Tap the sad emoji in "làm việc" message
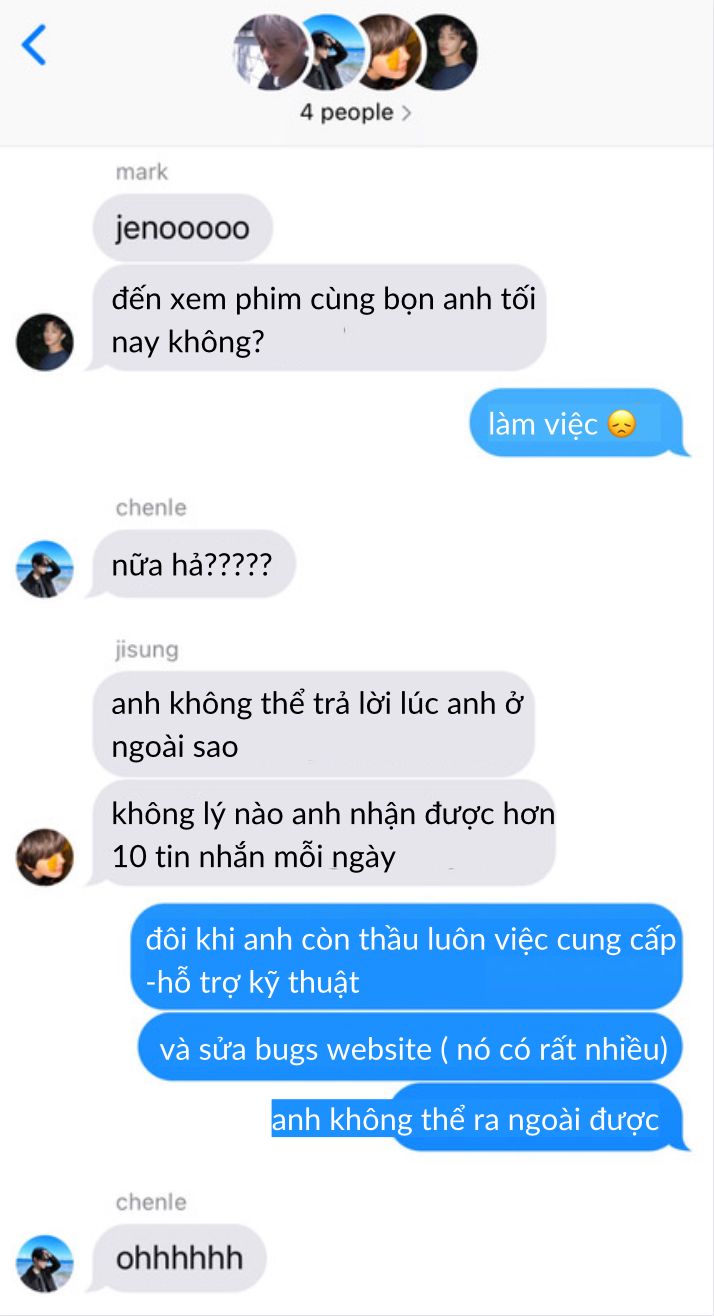 pos(621,425)
